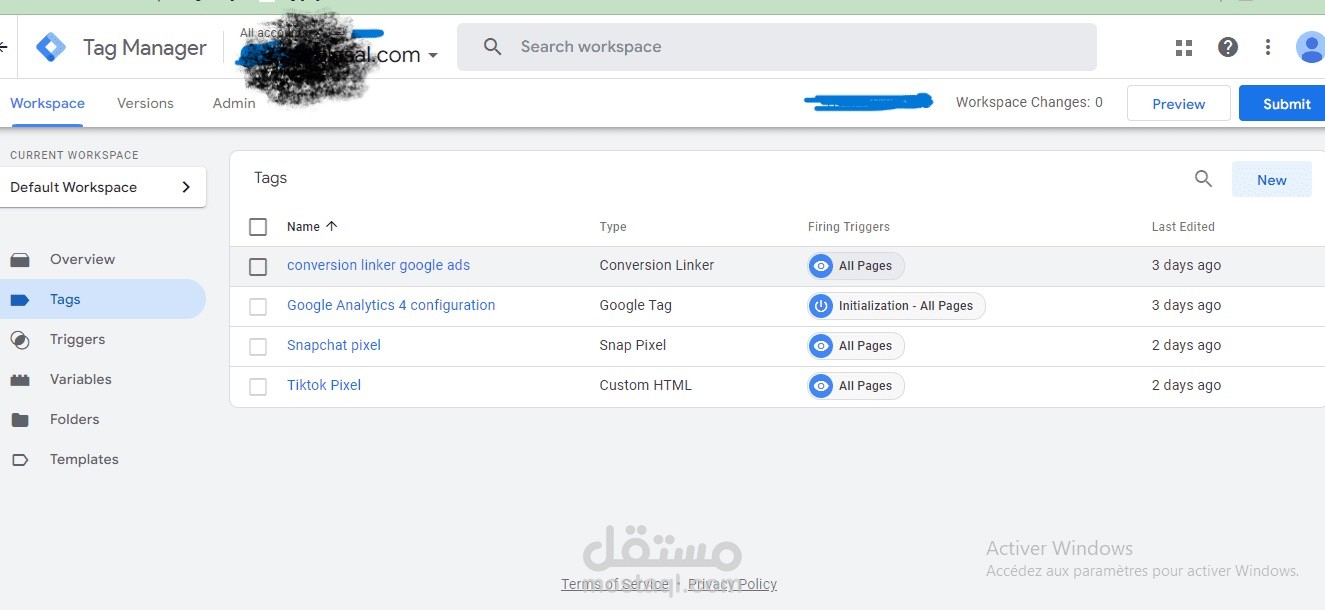The height and width of the screenshot is (610, 1325).
Task: Check the conversion linker google ads row
Action: 258,267
